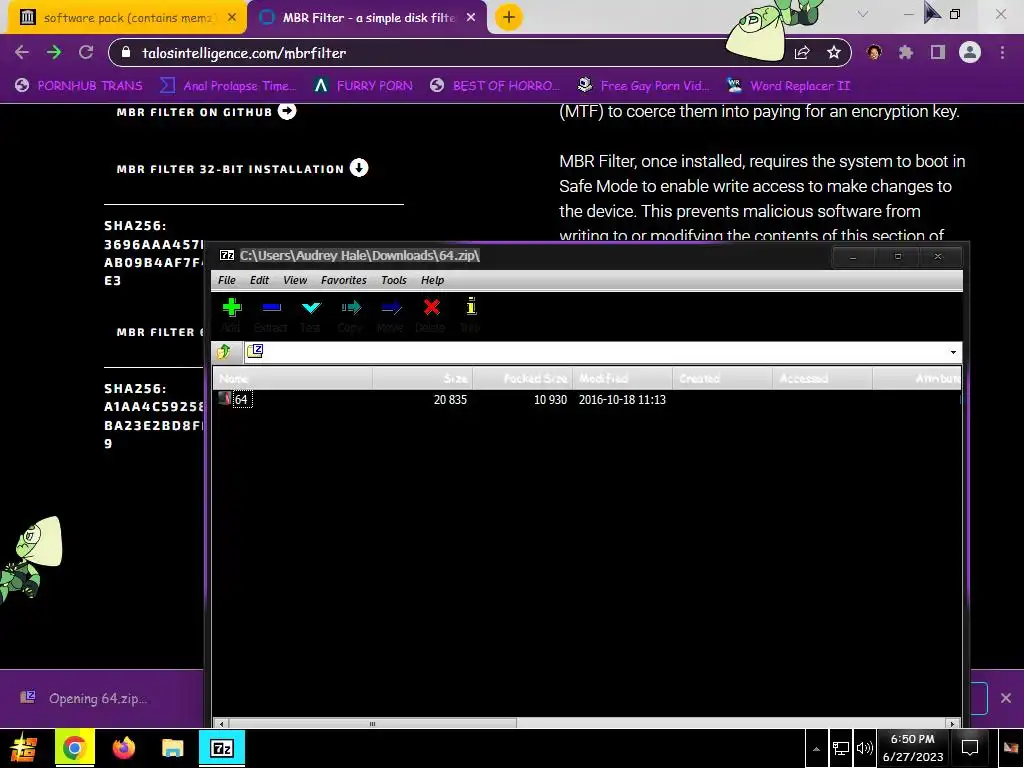Close the software pack browser tab
Screen dimensions: 1024x768
pos(231,18)
